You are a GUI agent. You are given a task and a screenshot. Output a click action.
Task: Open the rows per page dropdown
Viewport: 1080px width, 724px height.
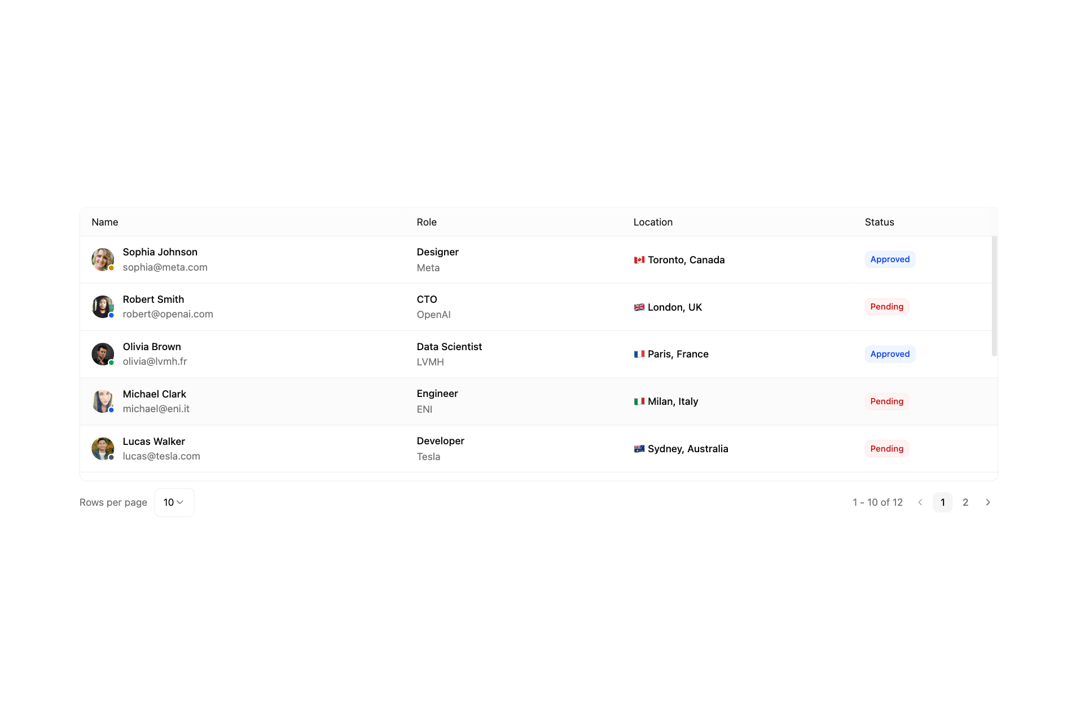[174, 502]
